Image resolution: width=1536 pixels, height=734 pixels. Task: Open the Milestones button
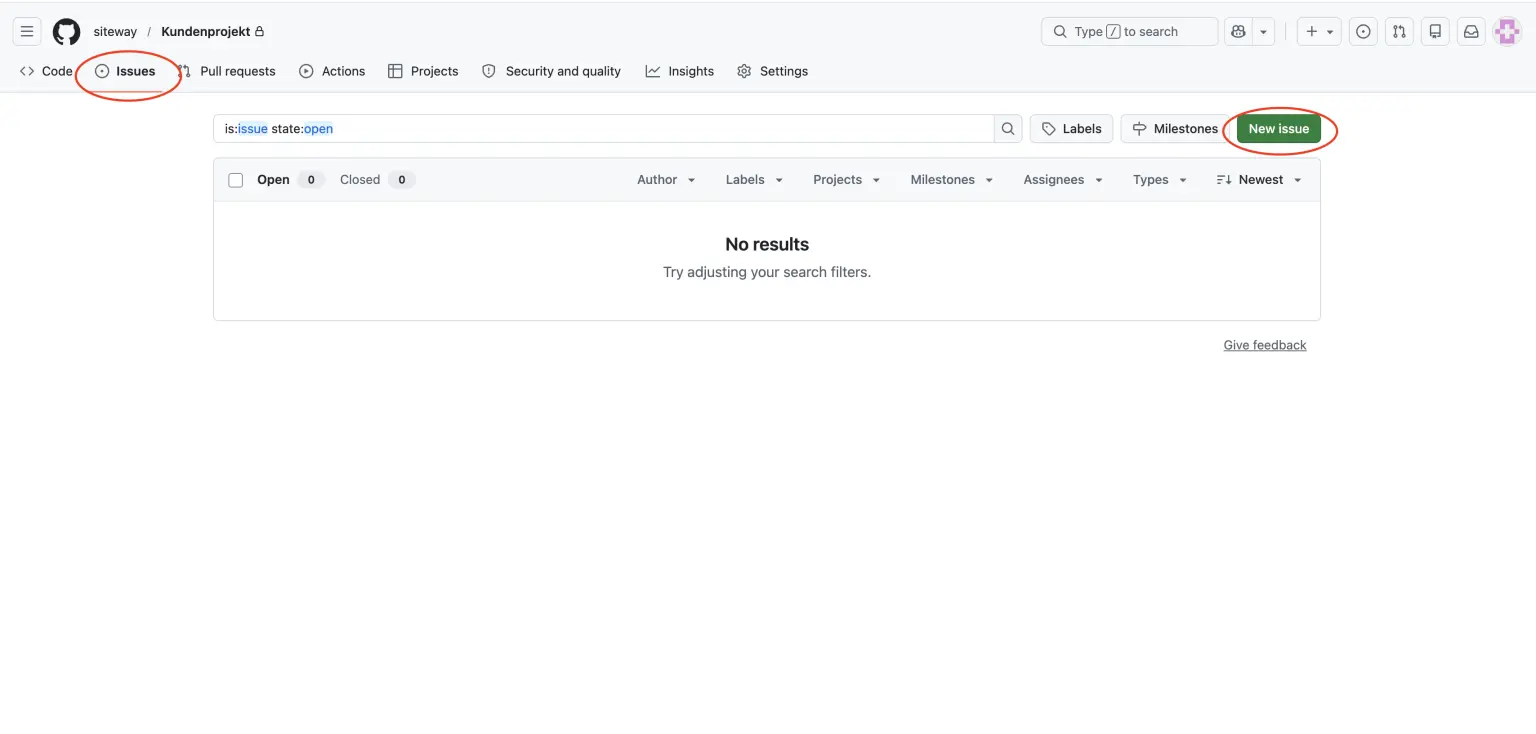pyautogui.click(x=1175, y=129)
